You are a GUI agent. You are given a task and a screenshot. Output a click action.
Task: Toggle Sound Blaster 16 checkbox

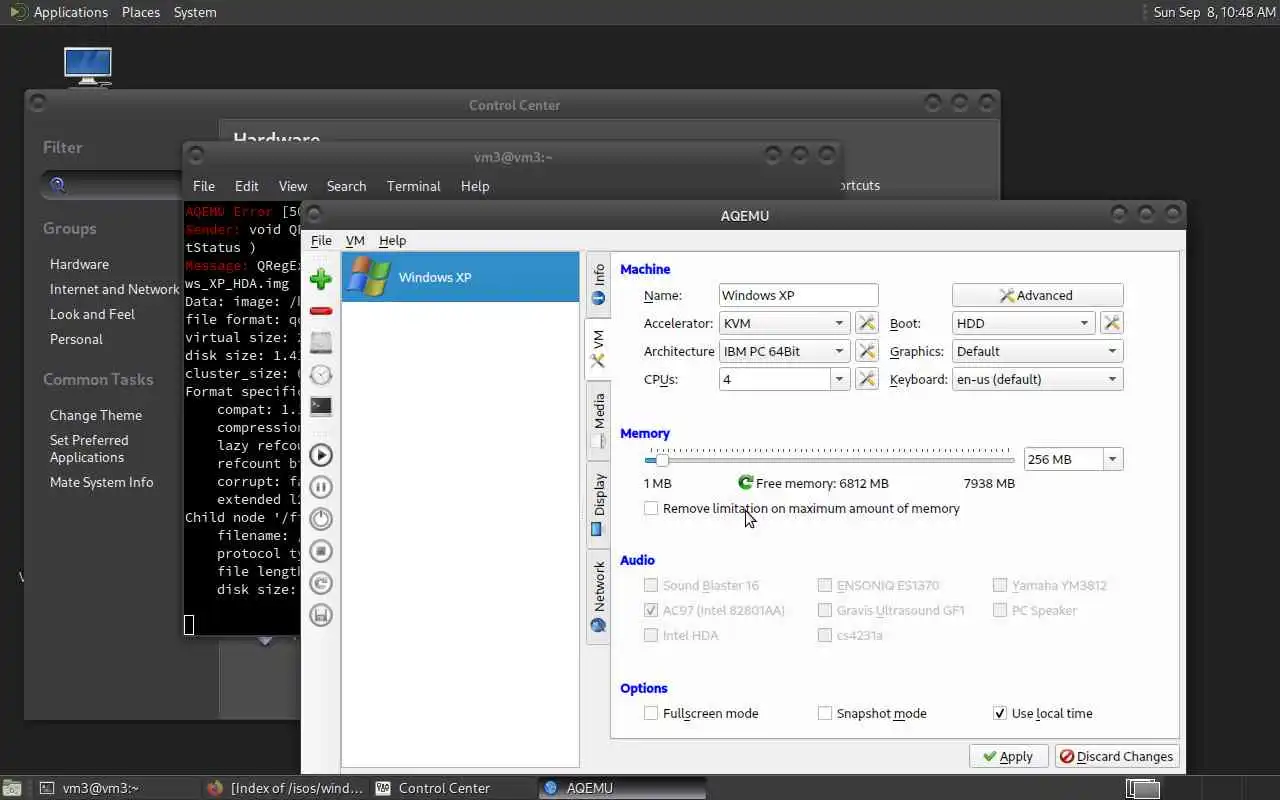(651, 585)
